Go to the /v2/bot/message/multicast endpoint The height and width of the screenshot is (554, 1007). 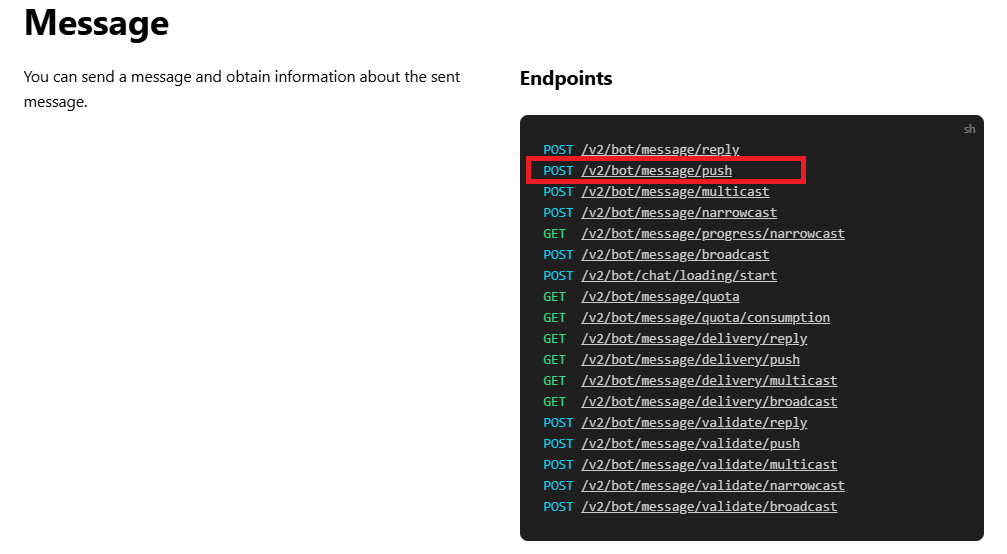pos(675,192)
